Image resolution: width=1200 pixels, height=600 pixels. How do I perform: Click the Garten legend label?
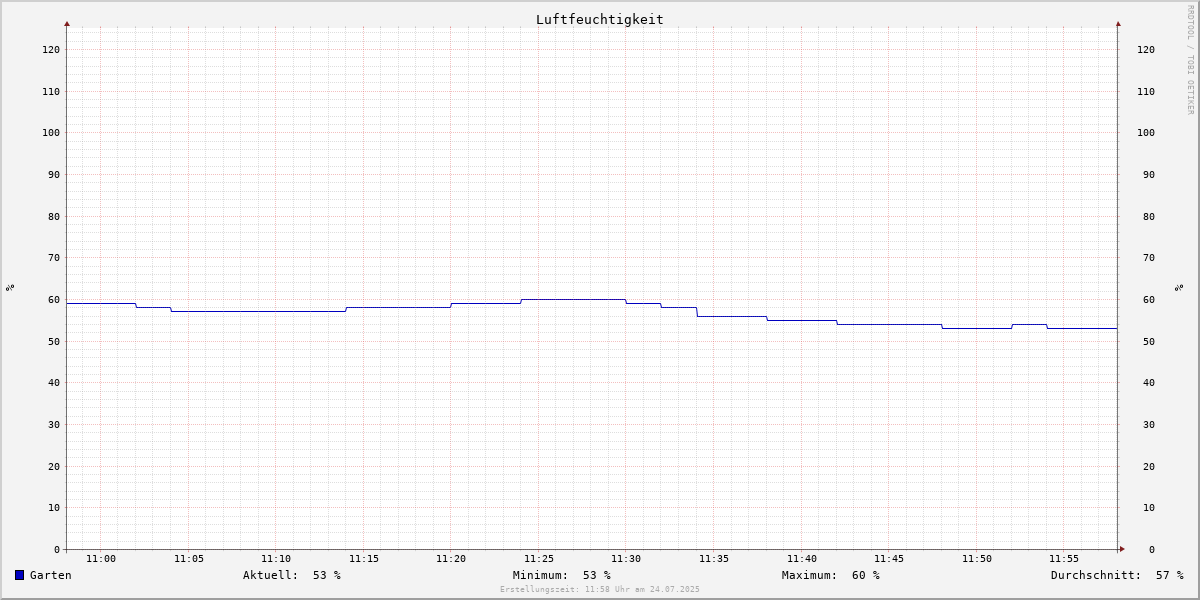(51, 575)
